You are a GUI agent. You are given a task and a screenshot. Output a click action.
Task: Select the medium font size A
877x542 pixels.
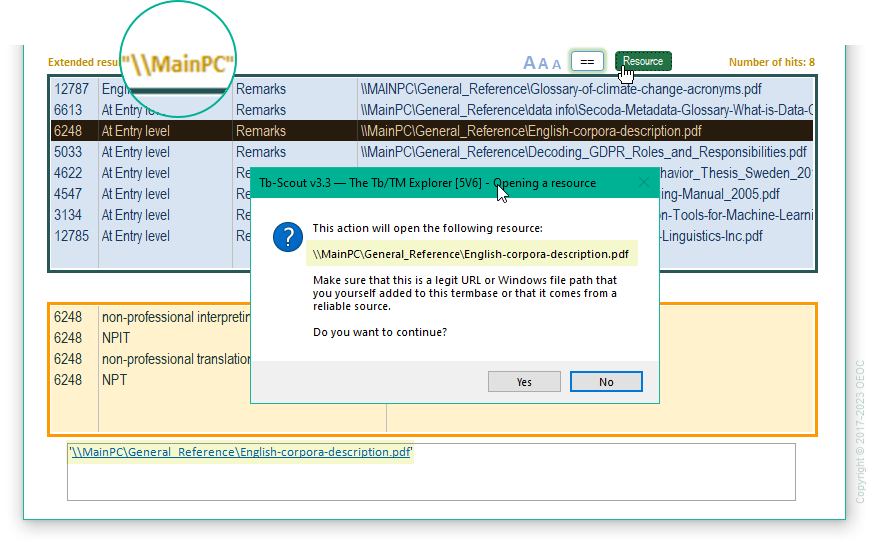click(544, 64)
